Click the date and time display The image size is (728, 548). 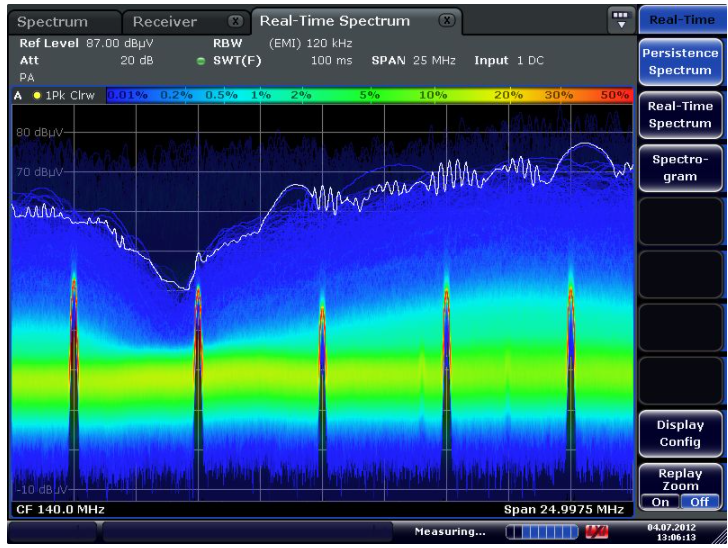[x=671, y=532]
